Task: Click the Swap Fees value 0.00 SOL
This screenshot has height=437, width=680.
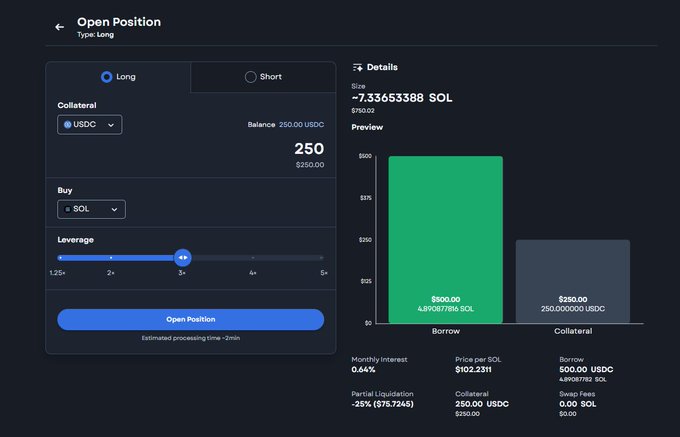Action: [577, 404]
